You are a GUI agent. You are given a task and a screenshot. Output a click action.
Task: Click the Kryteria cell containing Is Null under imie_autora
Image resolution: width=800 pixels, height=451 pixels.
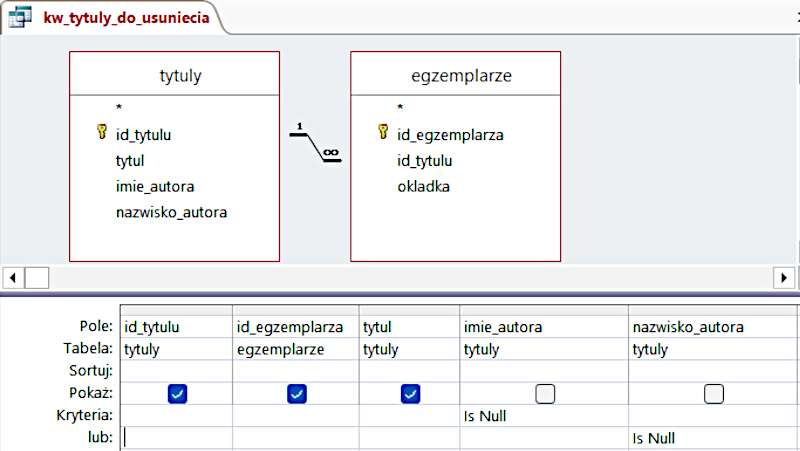tap(543, 415)
